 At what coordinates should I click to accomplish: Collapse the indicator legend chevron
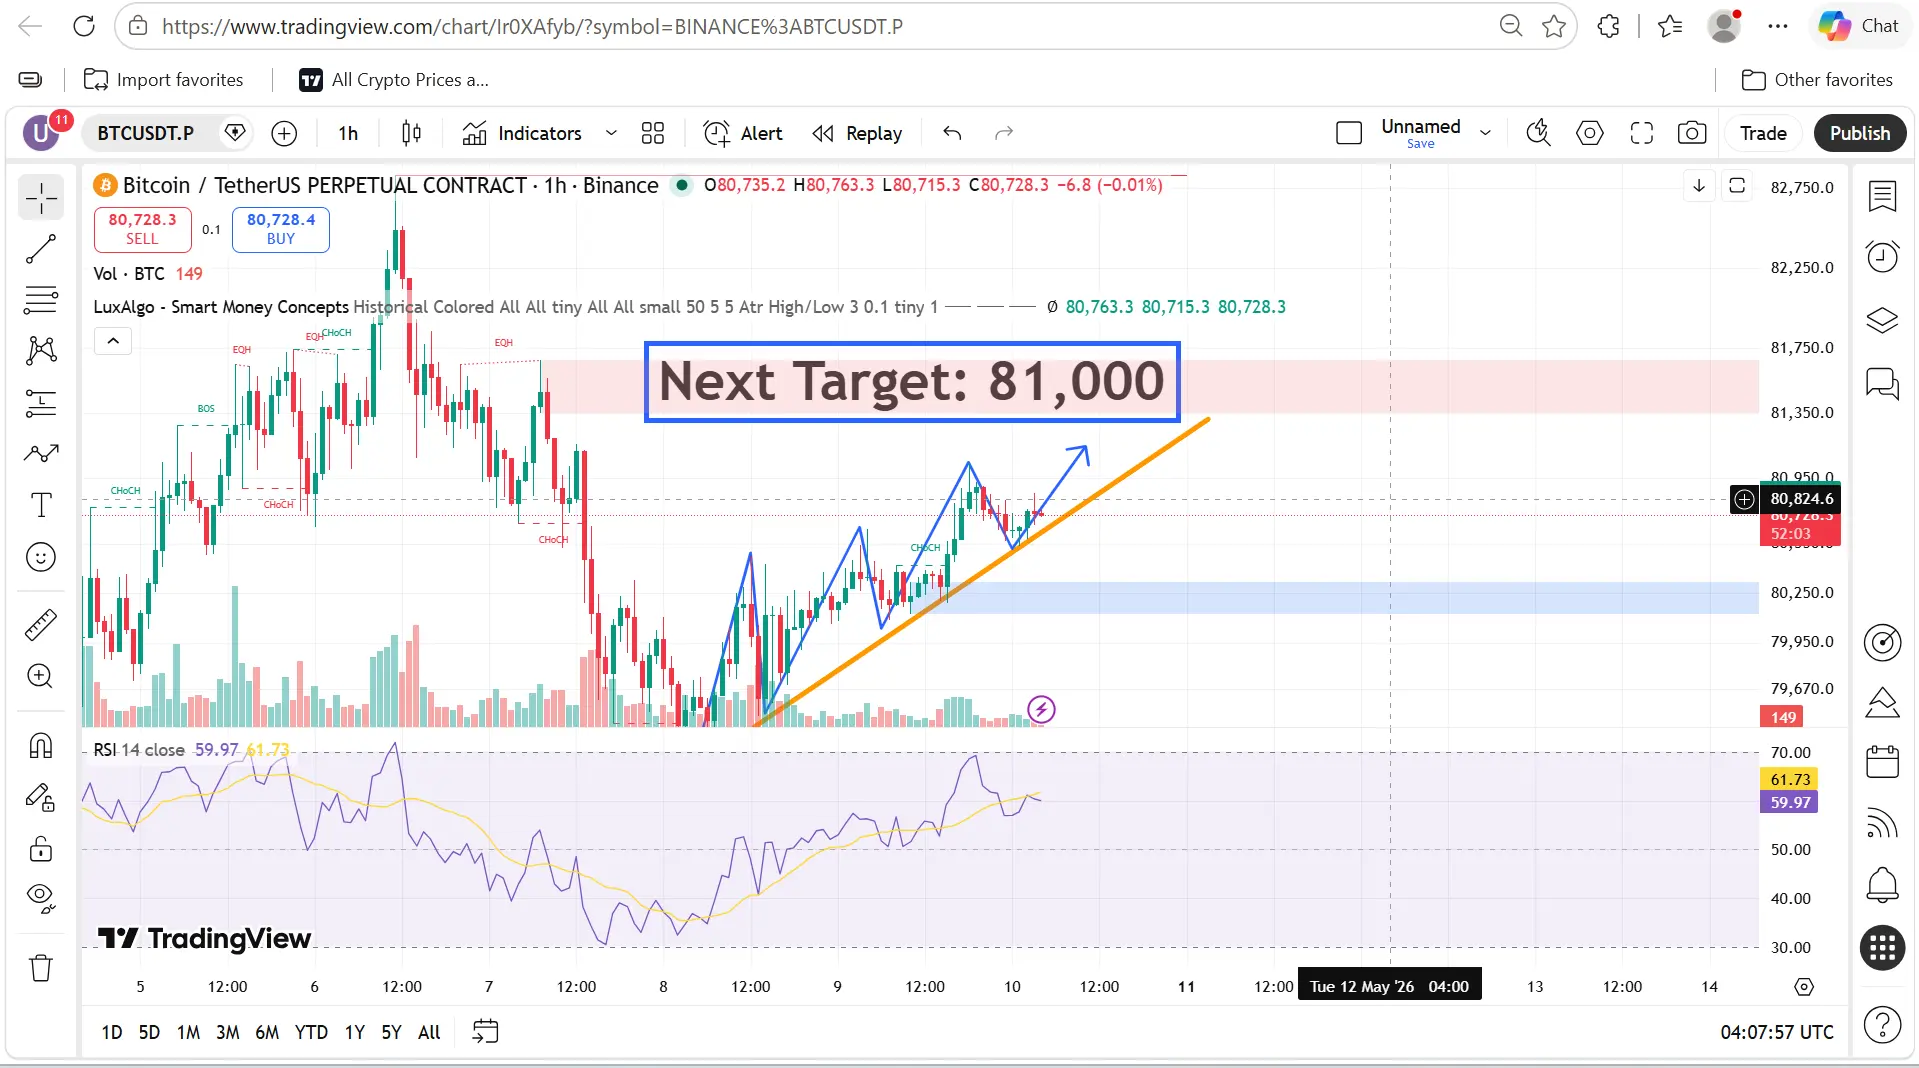coord(113,341)
